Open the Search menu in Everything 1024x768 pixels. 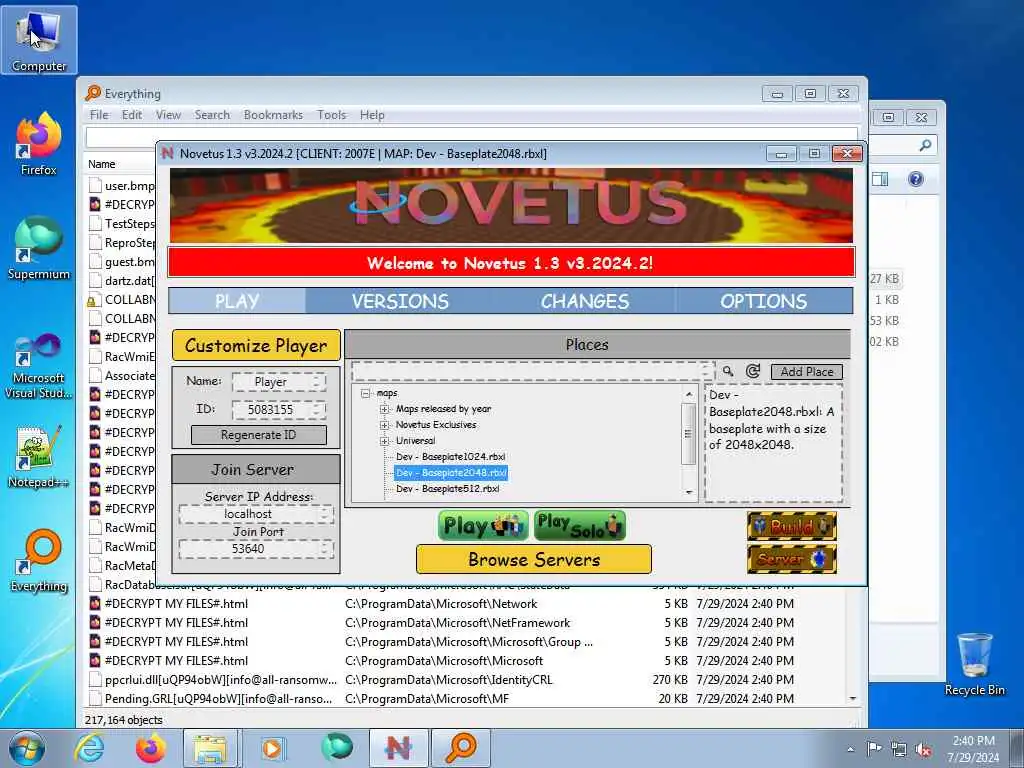coord(212,115)
